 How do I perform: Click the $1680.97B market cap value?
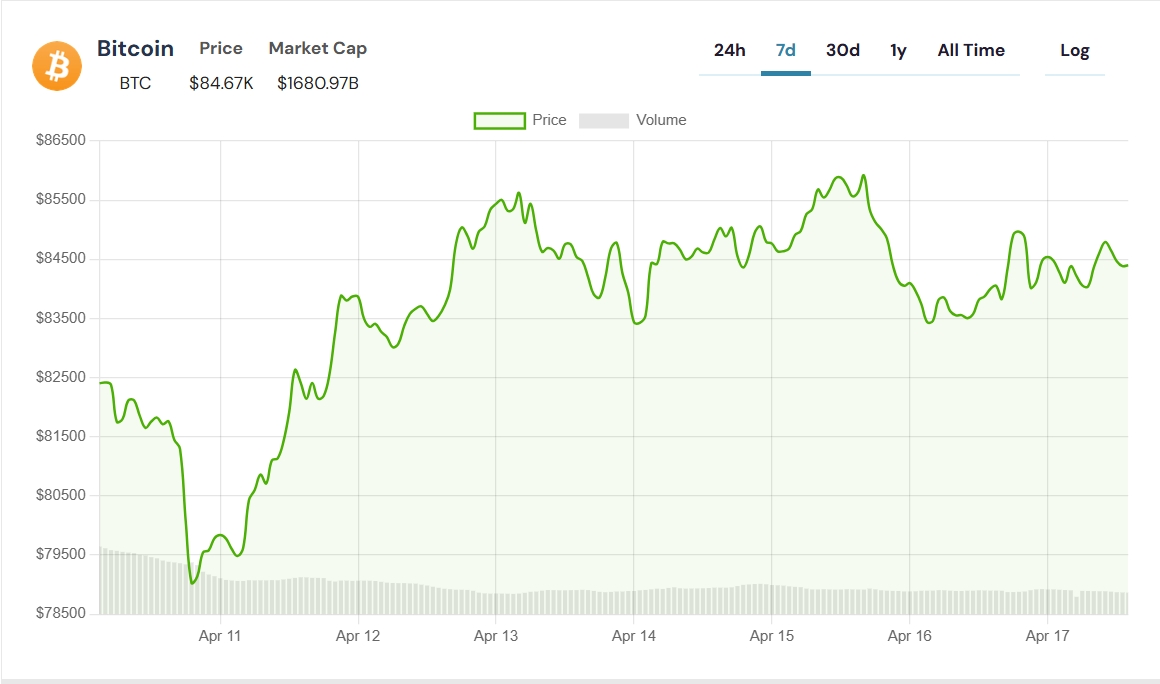pyautogui.click(x=318, y=84)
